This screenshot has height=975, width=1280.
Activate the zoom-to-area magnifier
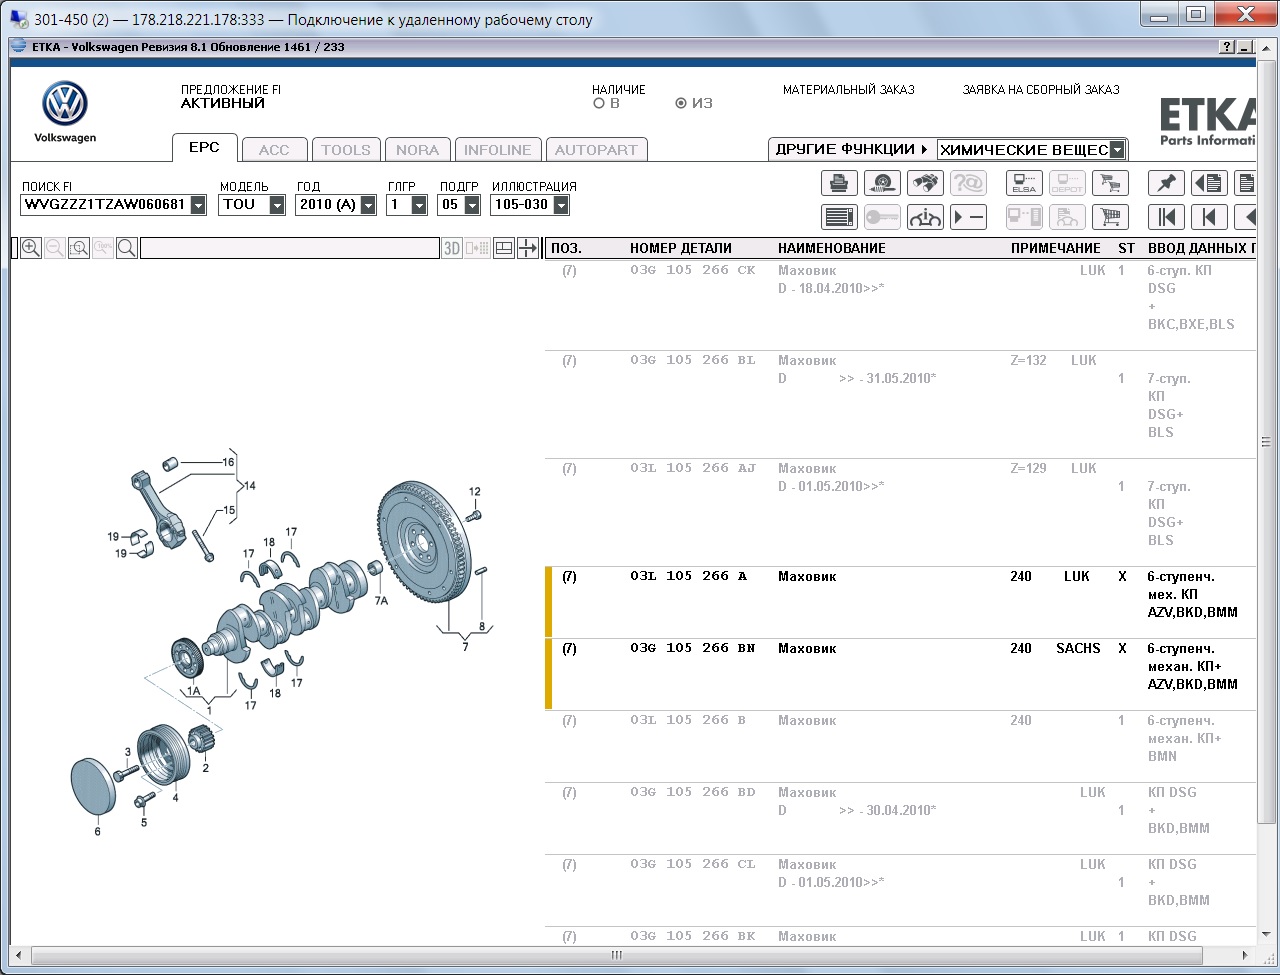pos(79,248)
